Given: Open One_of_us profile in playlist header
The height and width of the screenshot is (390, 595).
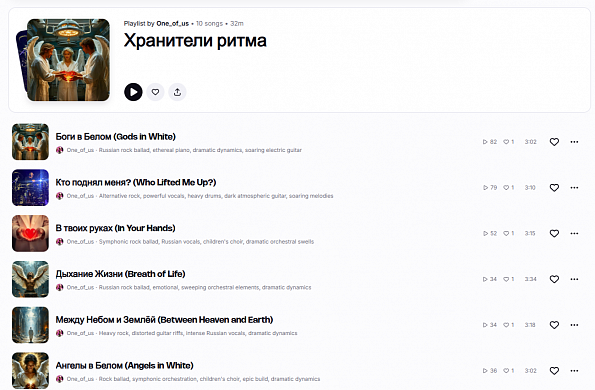Looking at the screenshot, I should coord(172,24).
